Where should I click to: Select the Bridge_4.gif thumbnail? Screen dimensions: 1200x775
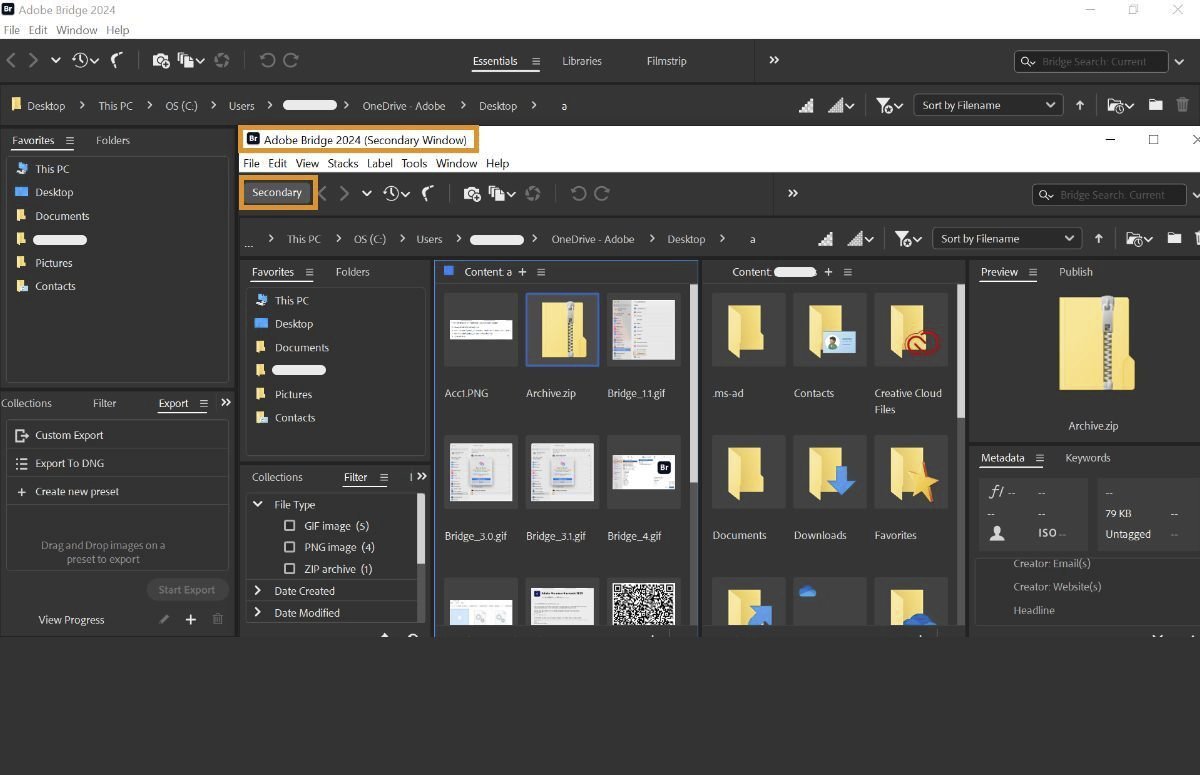pyautogui.click(x=643, y=472)
